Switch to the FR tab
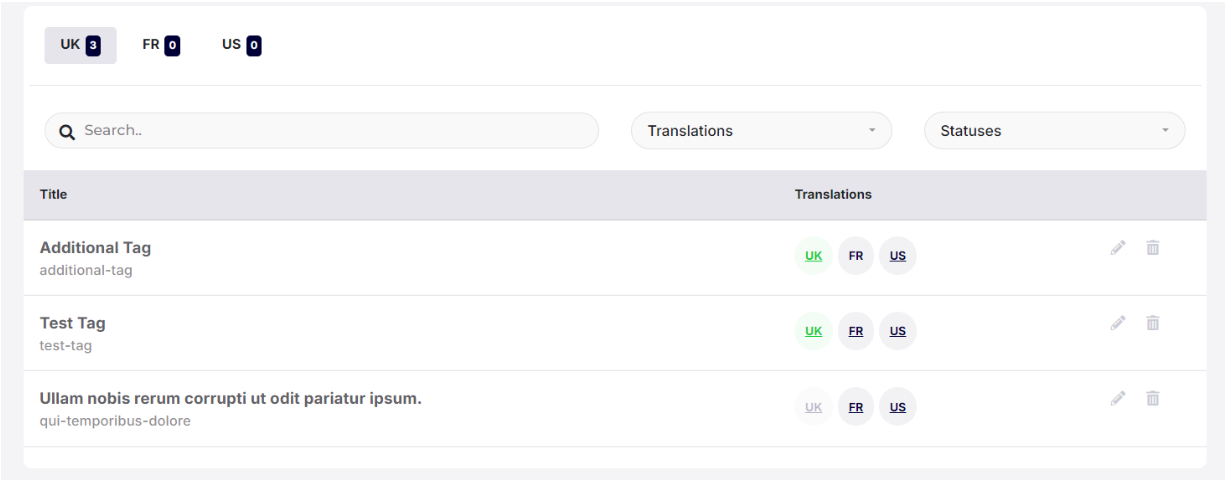The width and height of the screenshot is (1228, 482). coord(160,45)
